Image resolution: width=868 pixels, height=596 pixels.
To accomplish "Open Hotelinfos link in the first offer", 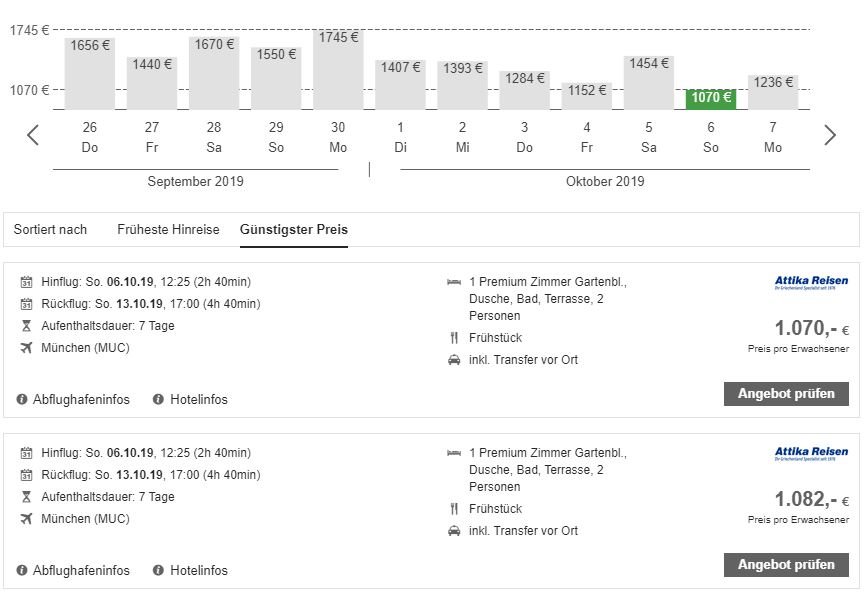I will [x=199, y=399].
